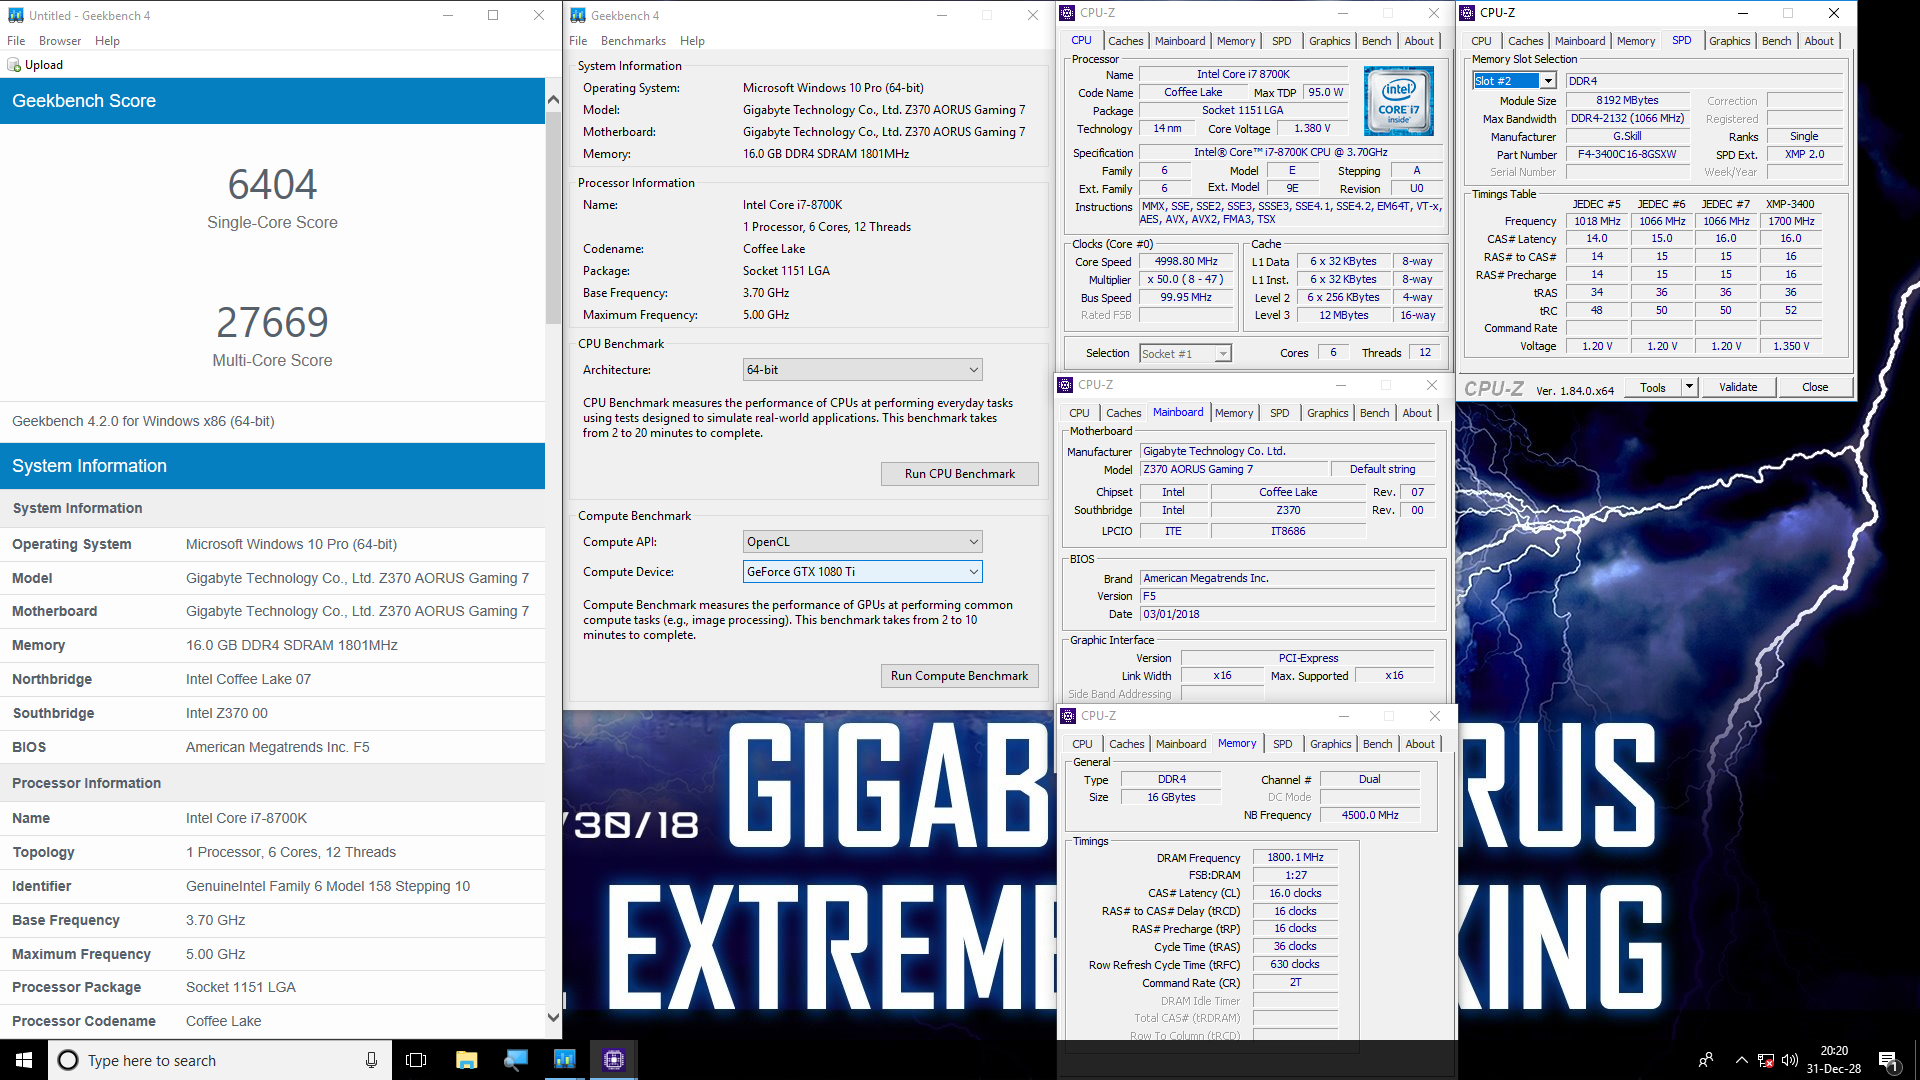Switch to Bench tab in CPU-Z SPD window

point(1776,41)
